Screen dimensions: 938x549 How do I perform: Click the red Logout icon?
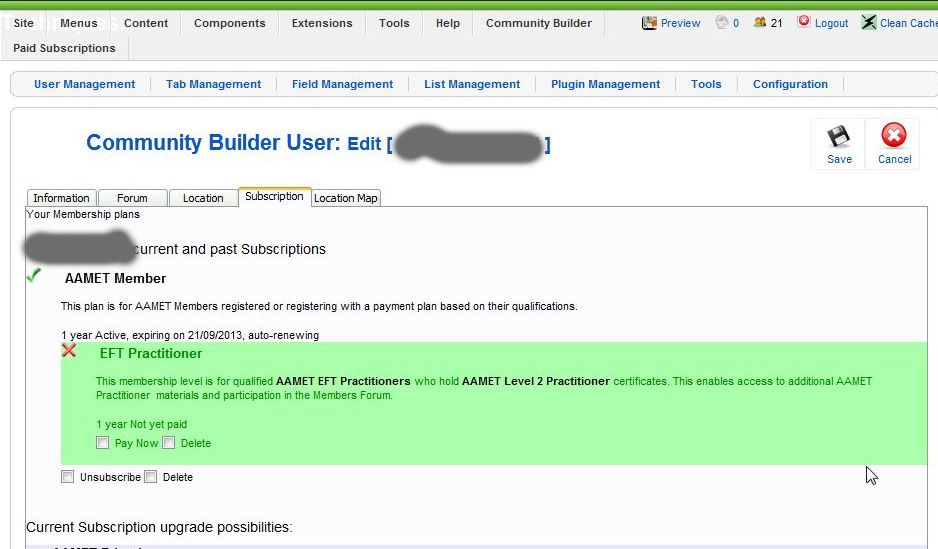804,22
